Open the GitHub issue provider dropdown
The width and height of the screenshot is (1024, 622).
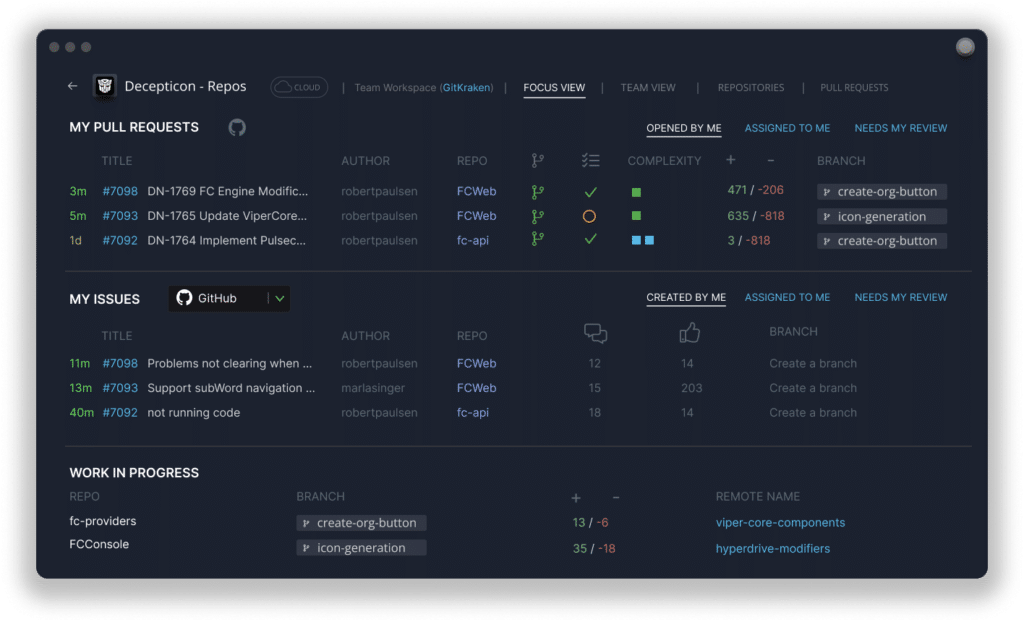click(x=229, y=299)
